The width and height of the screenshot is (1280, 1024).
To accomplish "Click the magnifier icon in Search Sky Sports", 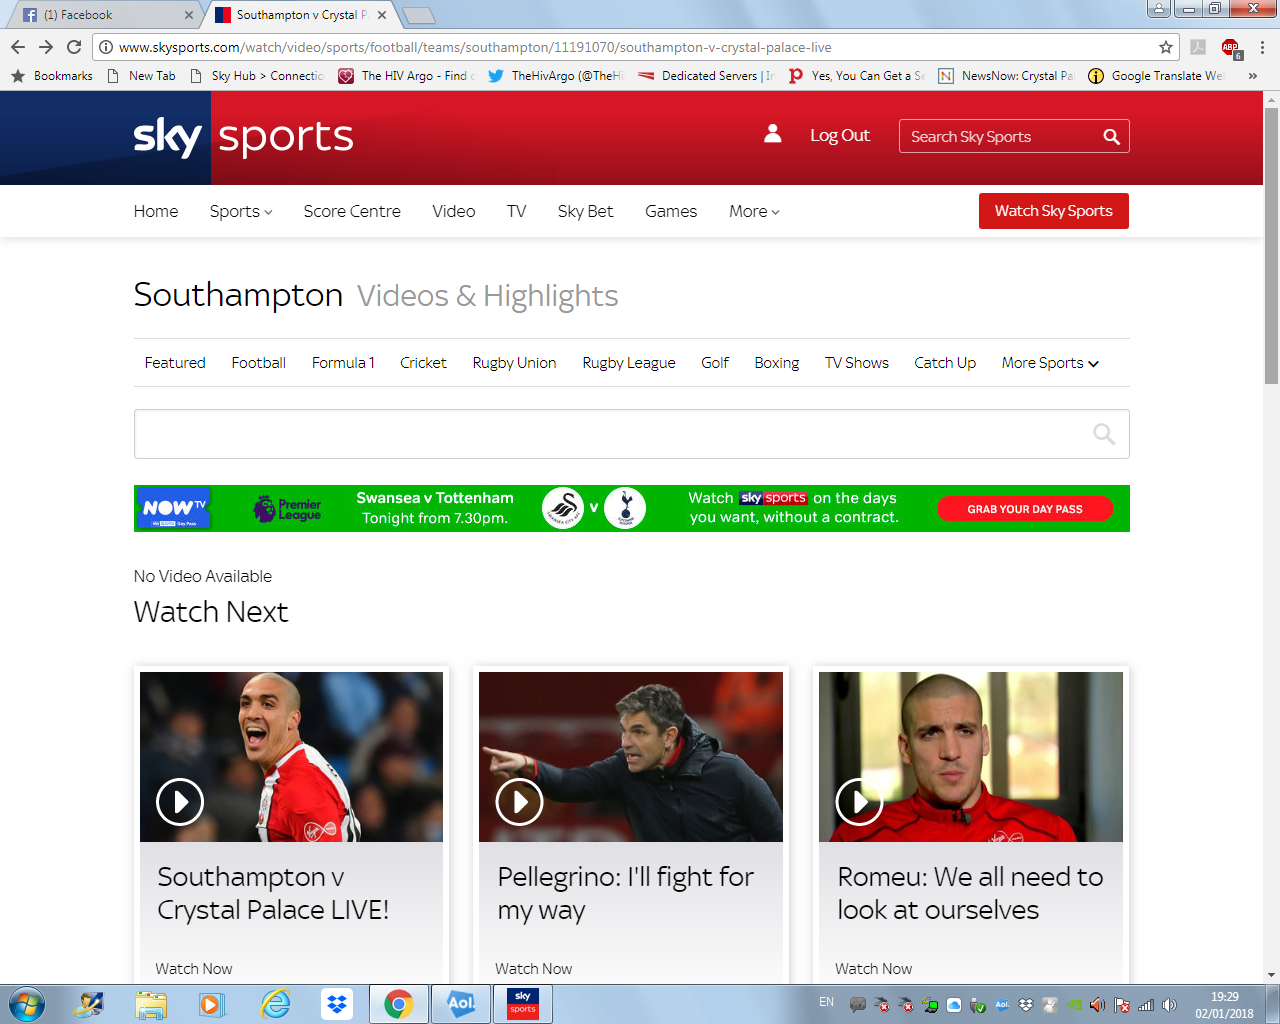I will (x=1111, y=137).
